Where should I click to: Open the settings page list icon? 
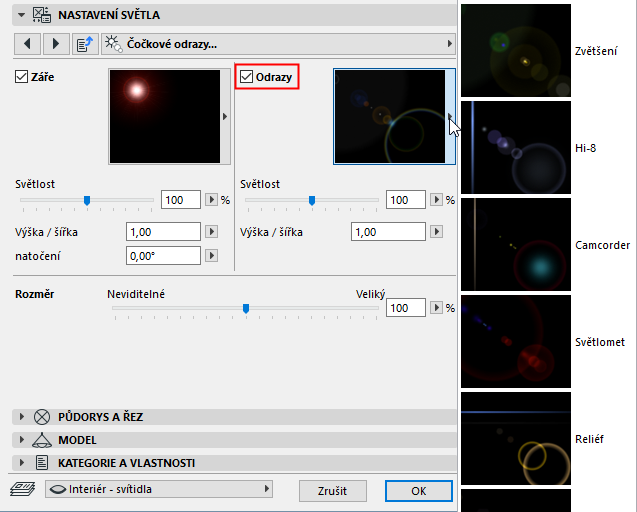click(85, 43)
